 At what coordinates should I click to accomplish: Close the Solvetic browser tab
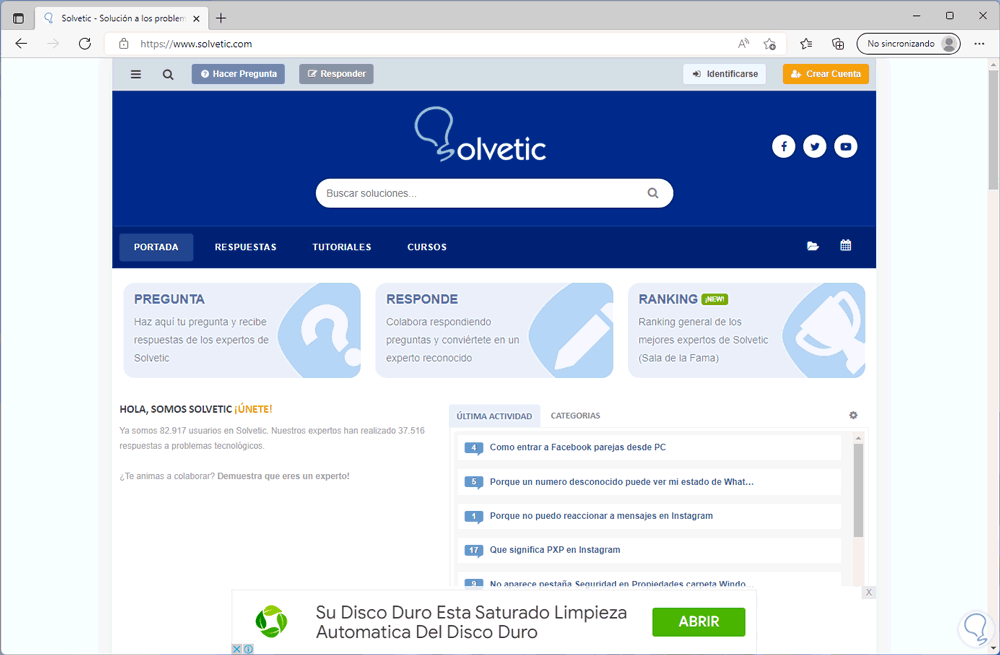click(x=196, y=18)
